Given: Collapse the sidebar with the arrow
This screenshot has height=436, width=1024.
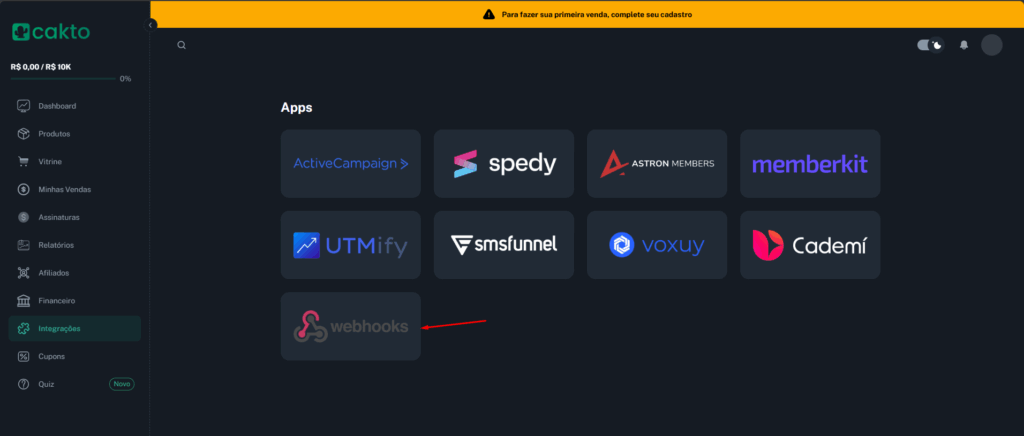Looking at the screenshot, I should point(151,24).
